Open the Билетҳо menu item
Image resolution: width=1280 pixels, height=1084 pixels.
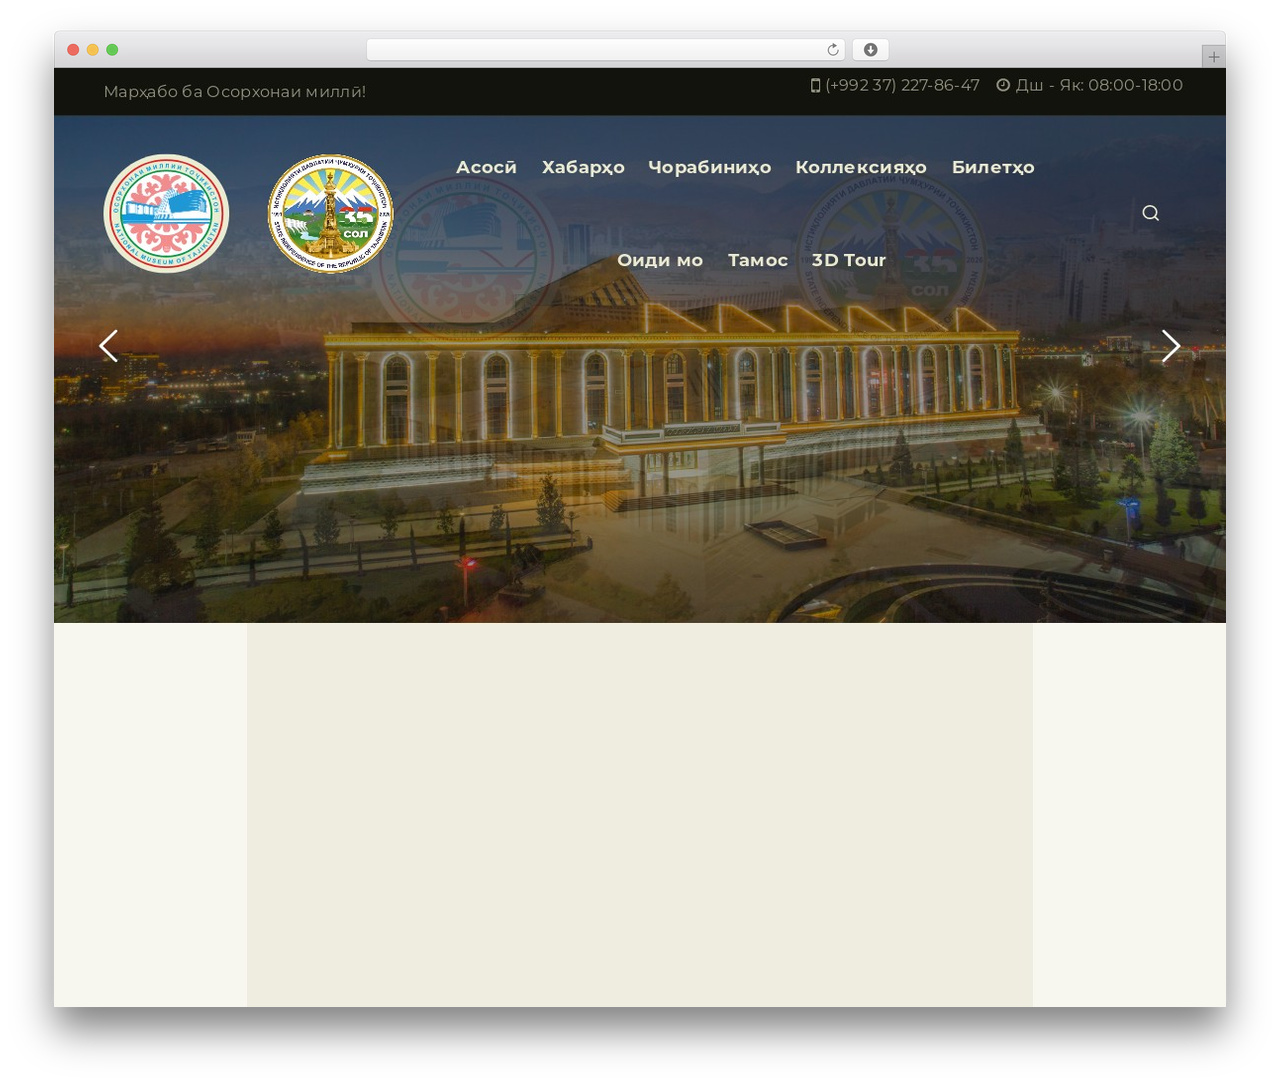(x=993, y=167)
